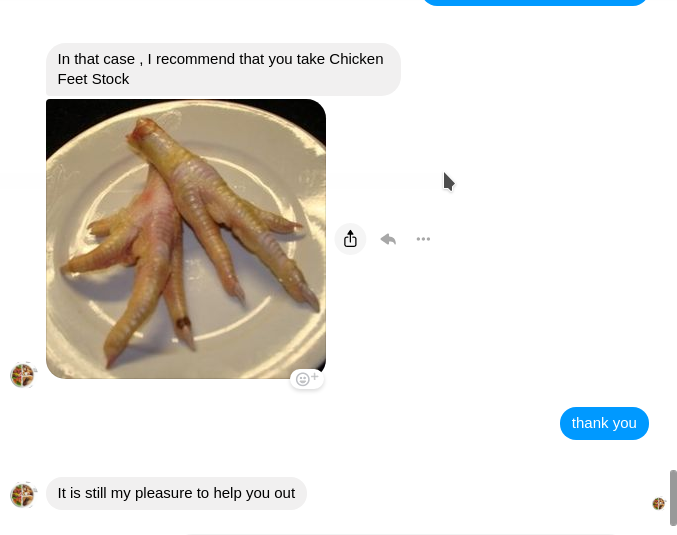The image size is (677, 535).
Task: Click the avatar next to the pleasure message
Action: point(22,495)
